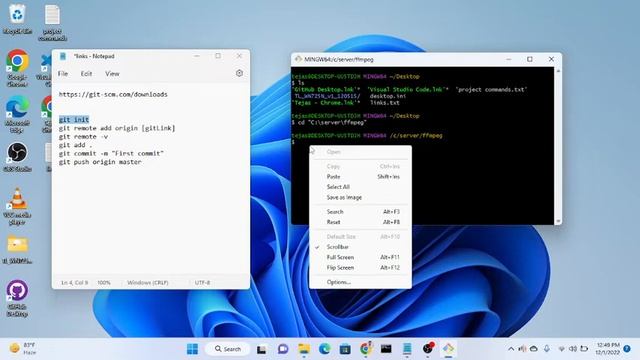Open the View menu in Notepad

(x=112, y=74)
